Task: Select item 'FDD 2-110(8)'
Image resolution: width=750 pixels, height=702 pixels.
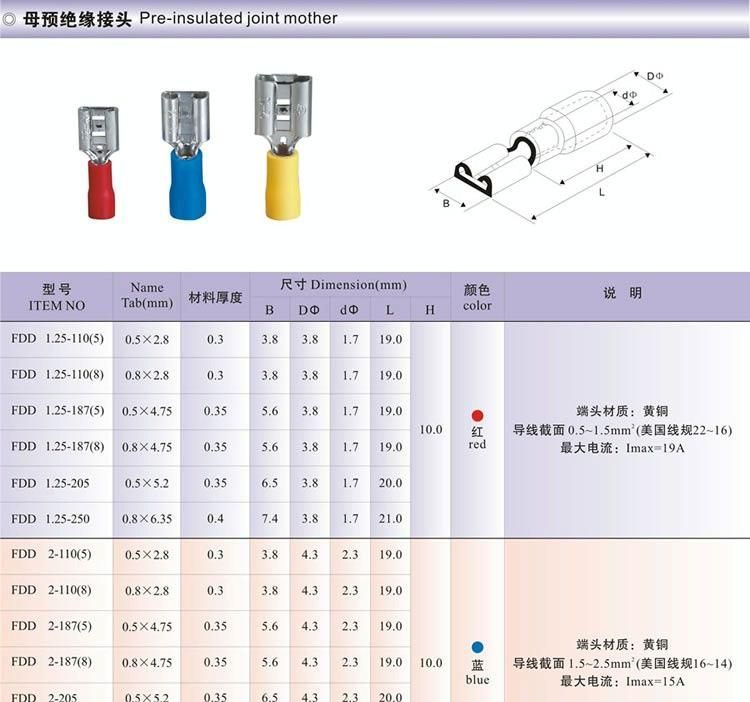Action: pos(51,590)
